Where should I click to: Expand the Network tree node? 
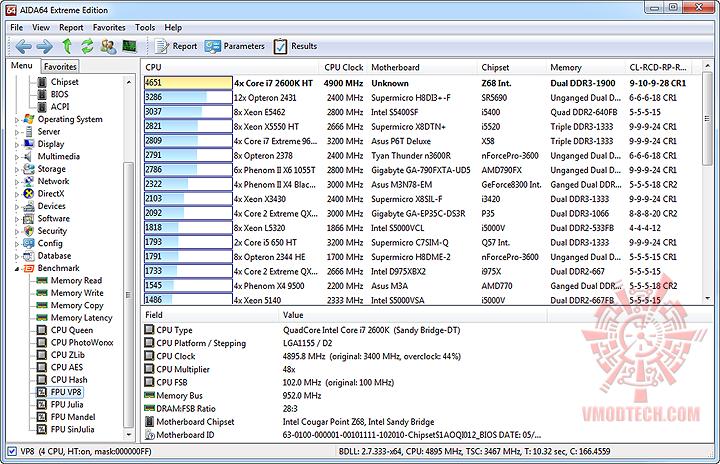pos(17,181)
